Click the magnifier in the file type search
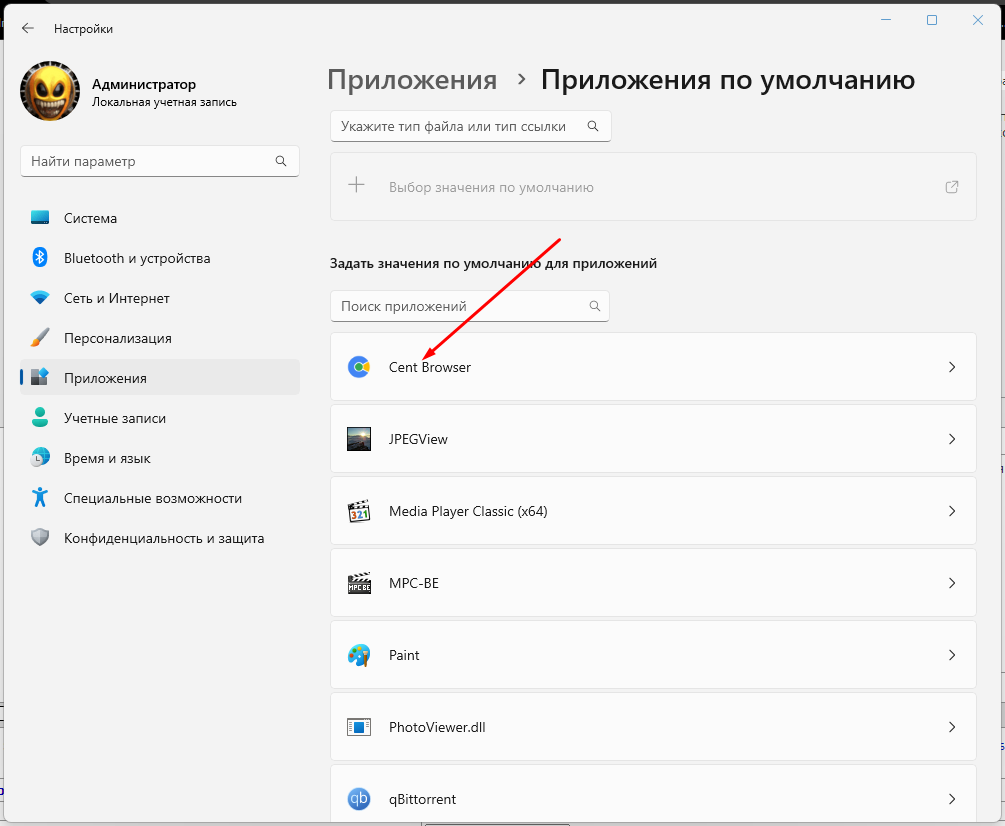 coord(593,126)
